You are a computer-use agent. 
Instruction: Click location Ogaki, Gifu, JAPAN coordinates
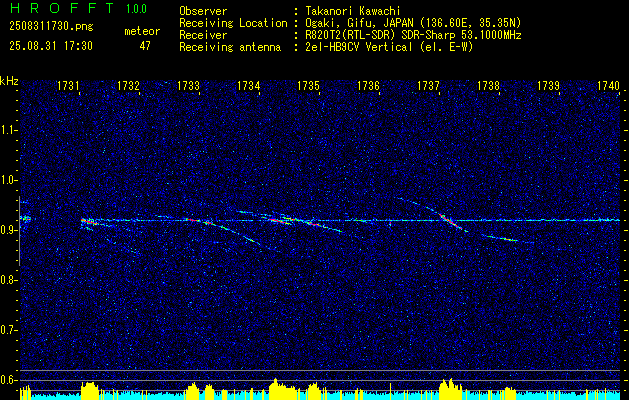coord(413,23)
